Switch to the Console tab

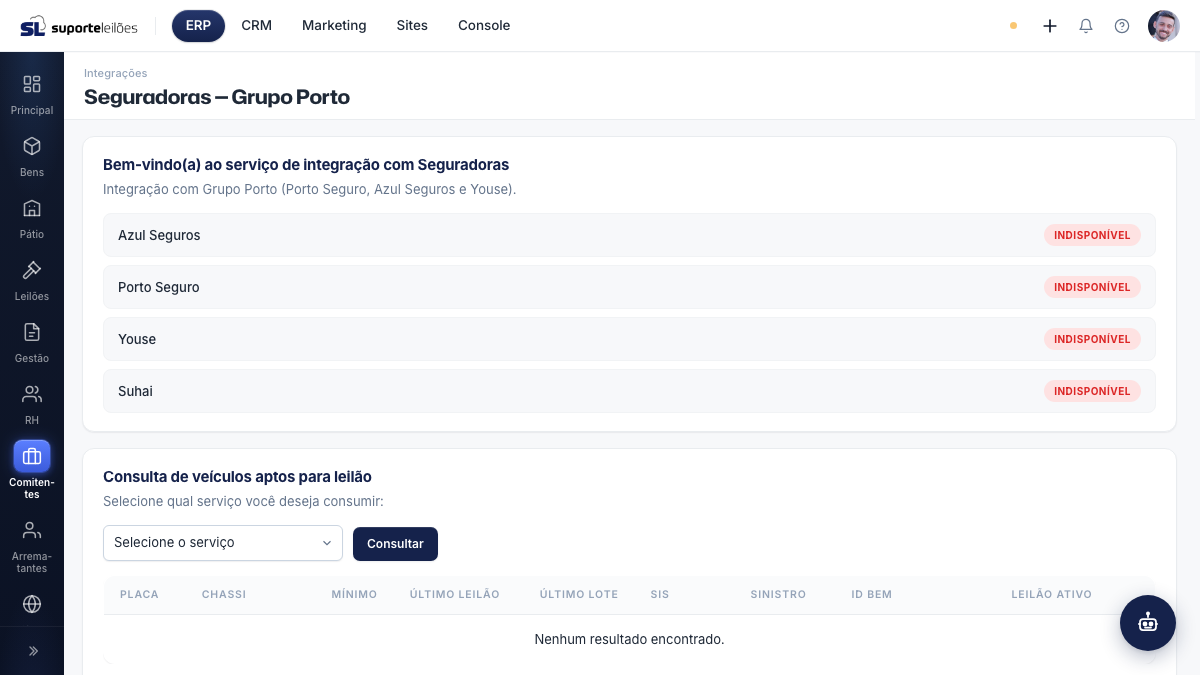[x=484, y=26]
